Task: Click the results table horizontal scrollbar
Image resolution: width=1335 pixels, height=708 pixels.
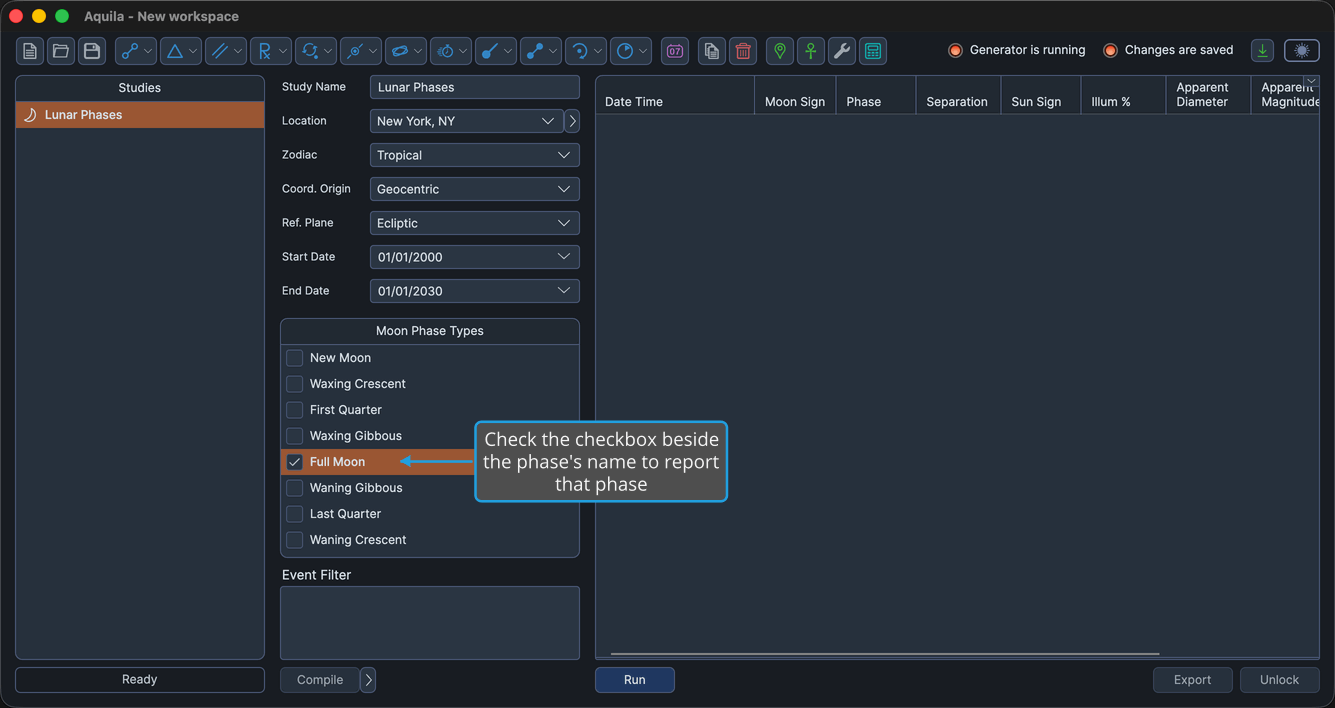Action: pyautogui.click(x=884, y=654)
